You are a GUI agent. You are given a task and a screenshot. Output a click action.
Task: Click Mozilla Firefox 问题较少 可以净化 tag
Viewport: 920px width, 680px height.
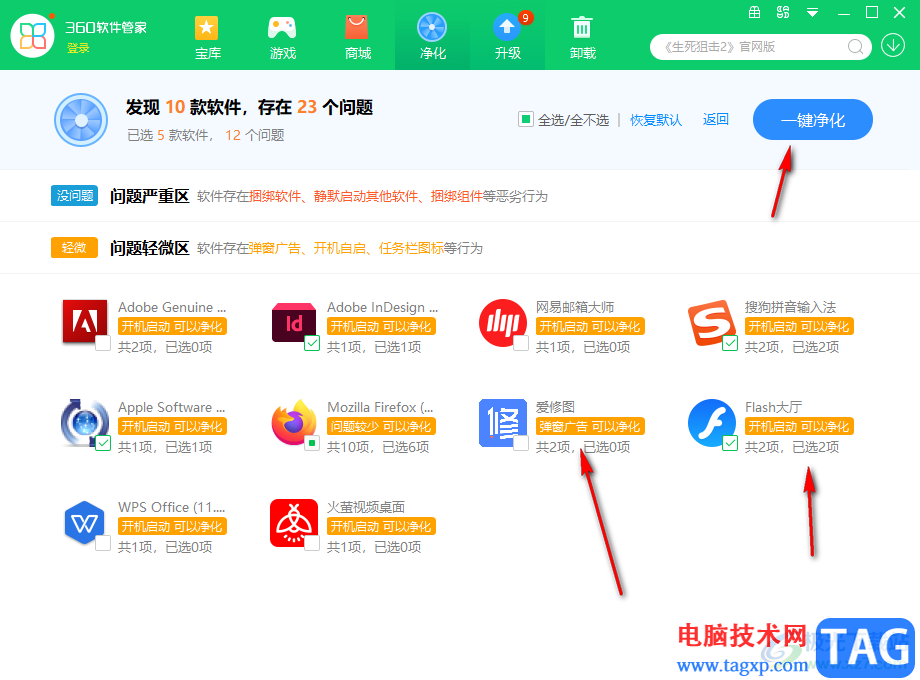pyautogui.click(x=381, y=427)
